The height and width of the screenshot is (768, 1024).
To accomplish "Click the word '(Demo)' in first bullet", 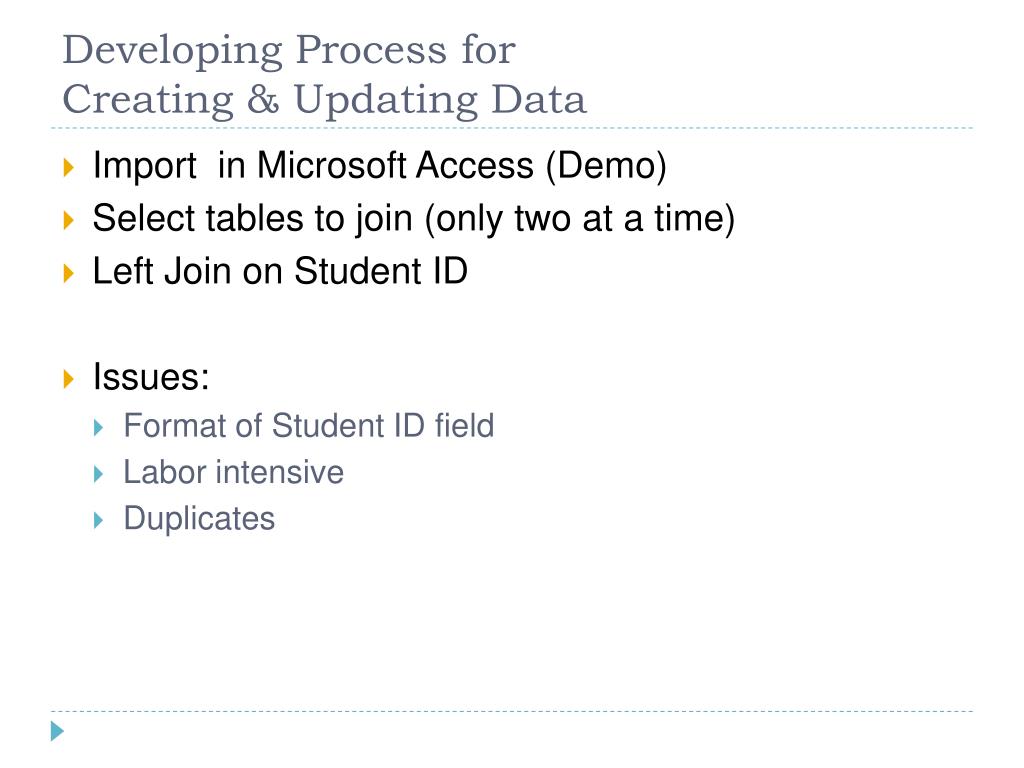I will point(606,166).
